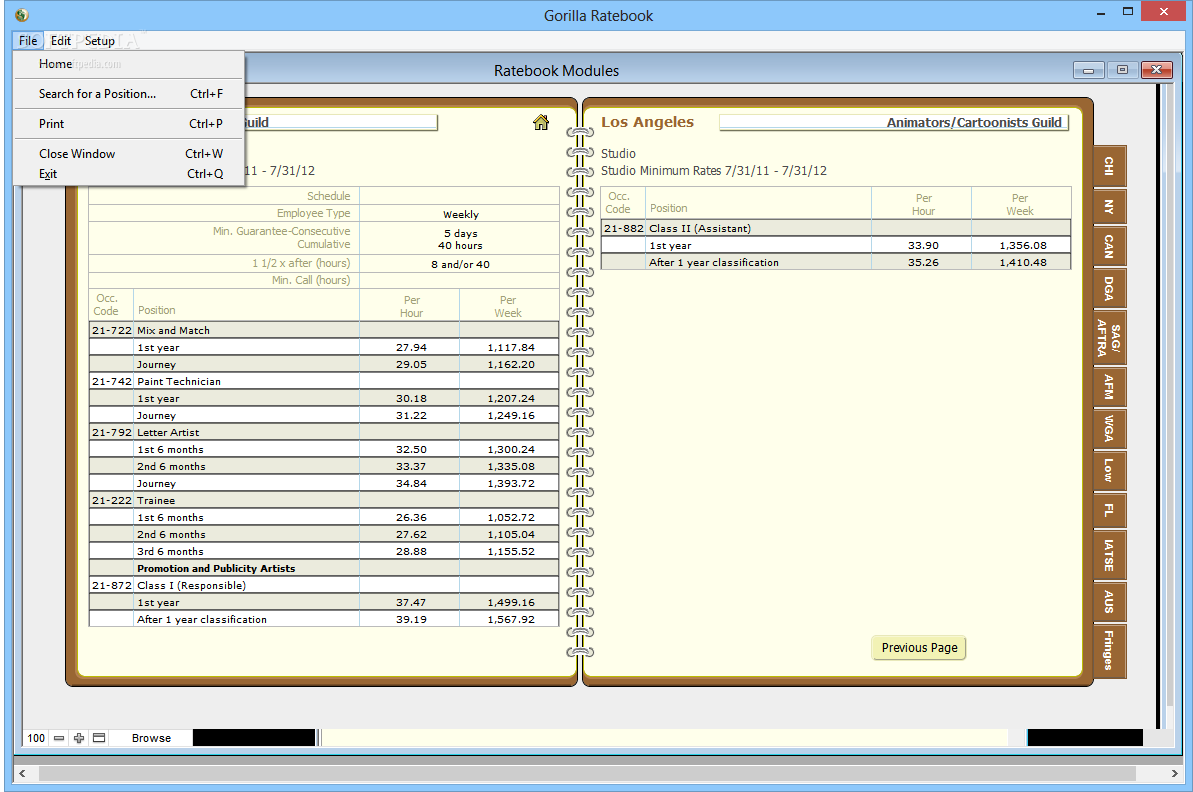Click the 1,393.72 per week value

coord(511,484)
